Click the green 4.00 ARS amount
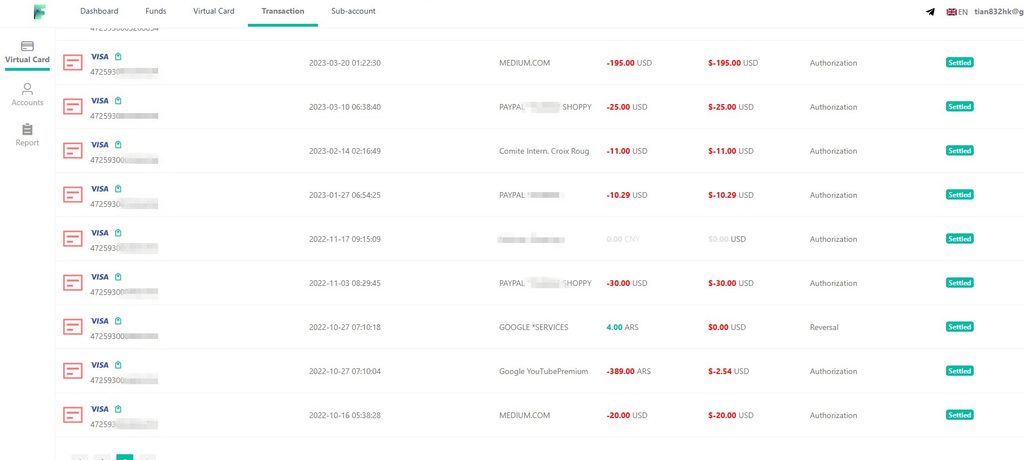The height and width of the screenshot is (460, 1024). click(x=622, y=327)
